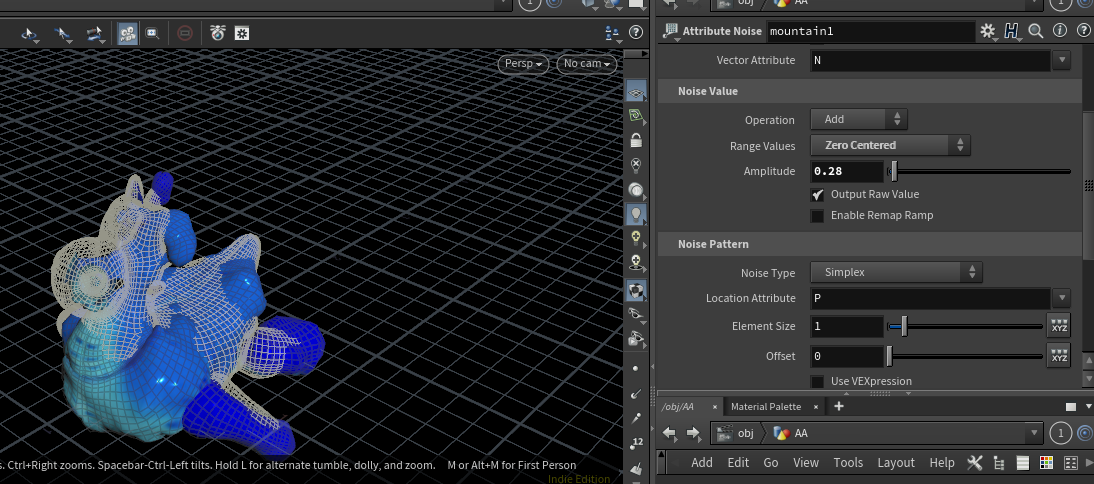Open viewport help question mark icon
1094x484 pixels.
pyautogui.click(x=636, y=32)
